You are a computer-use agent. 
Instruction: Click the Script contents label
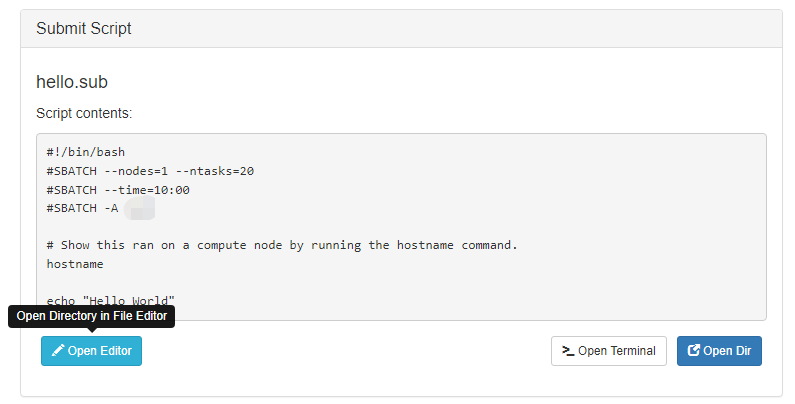(x=84, y=113)
